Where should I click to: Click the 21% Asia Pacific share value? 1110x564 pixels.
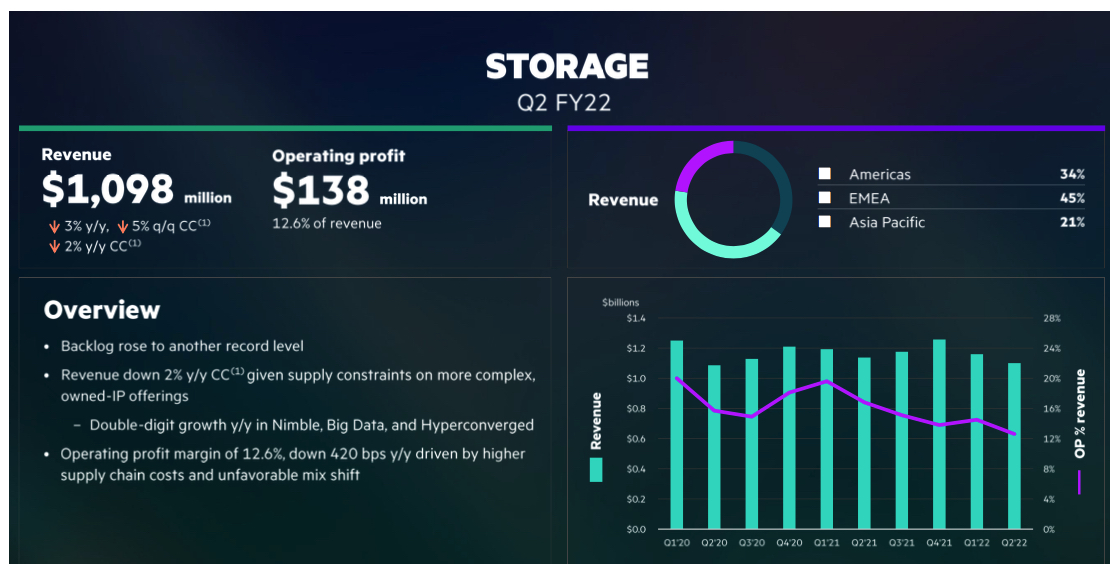tap(1072, 222)
